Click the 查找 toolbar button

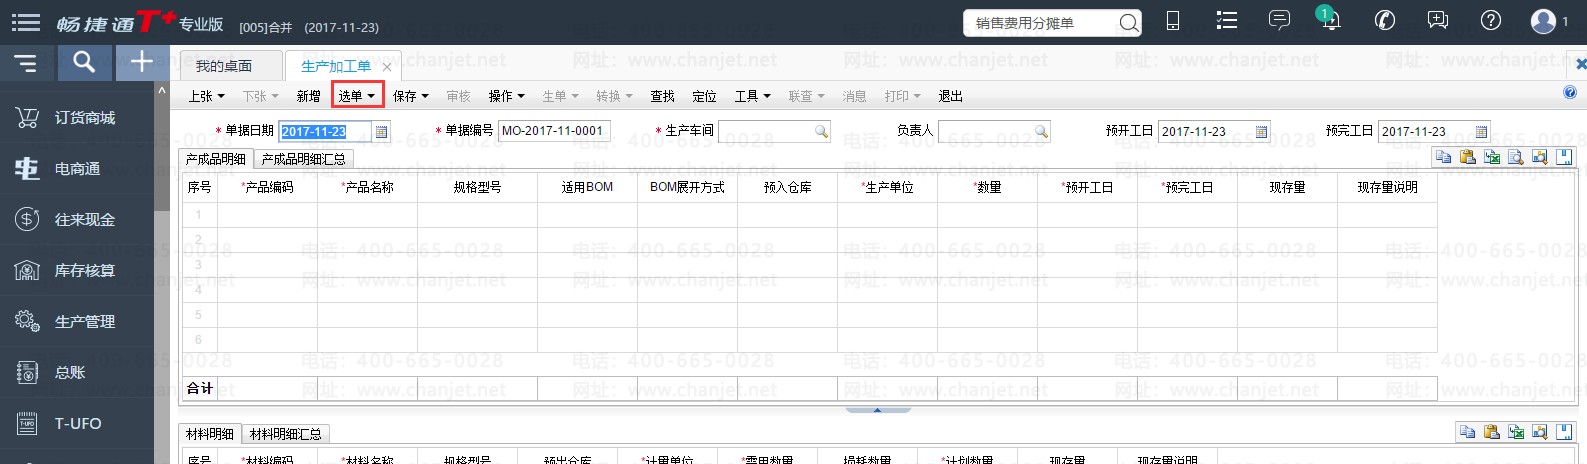tap(662, 96)
